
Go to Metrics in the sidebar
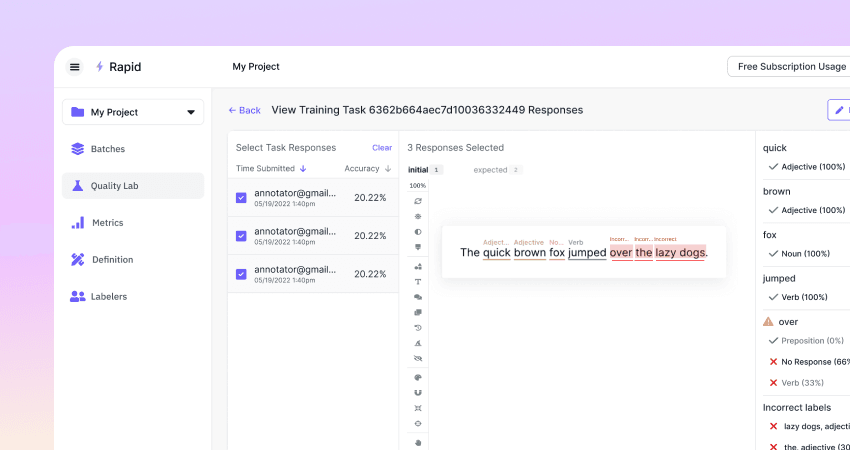107,223
